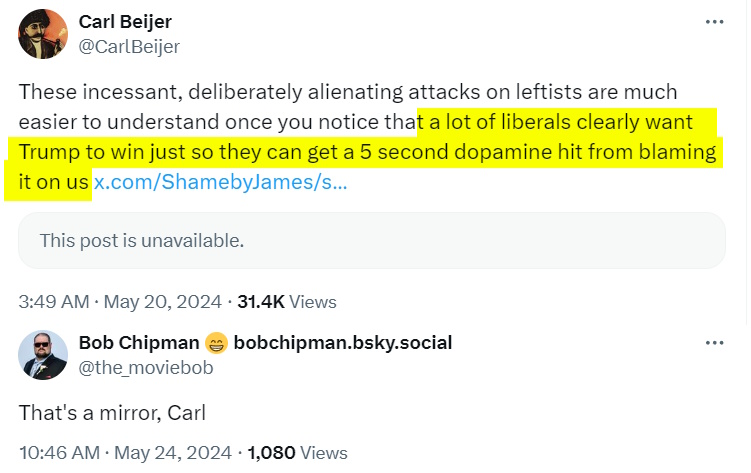
Task: View the 31.4K Views count
Action: (x=287, y=301)
